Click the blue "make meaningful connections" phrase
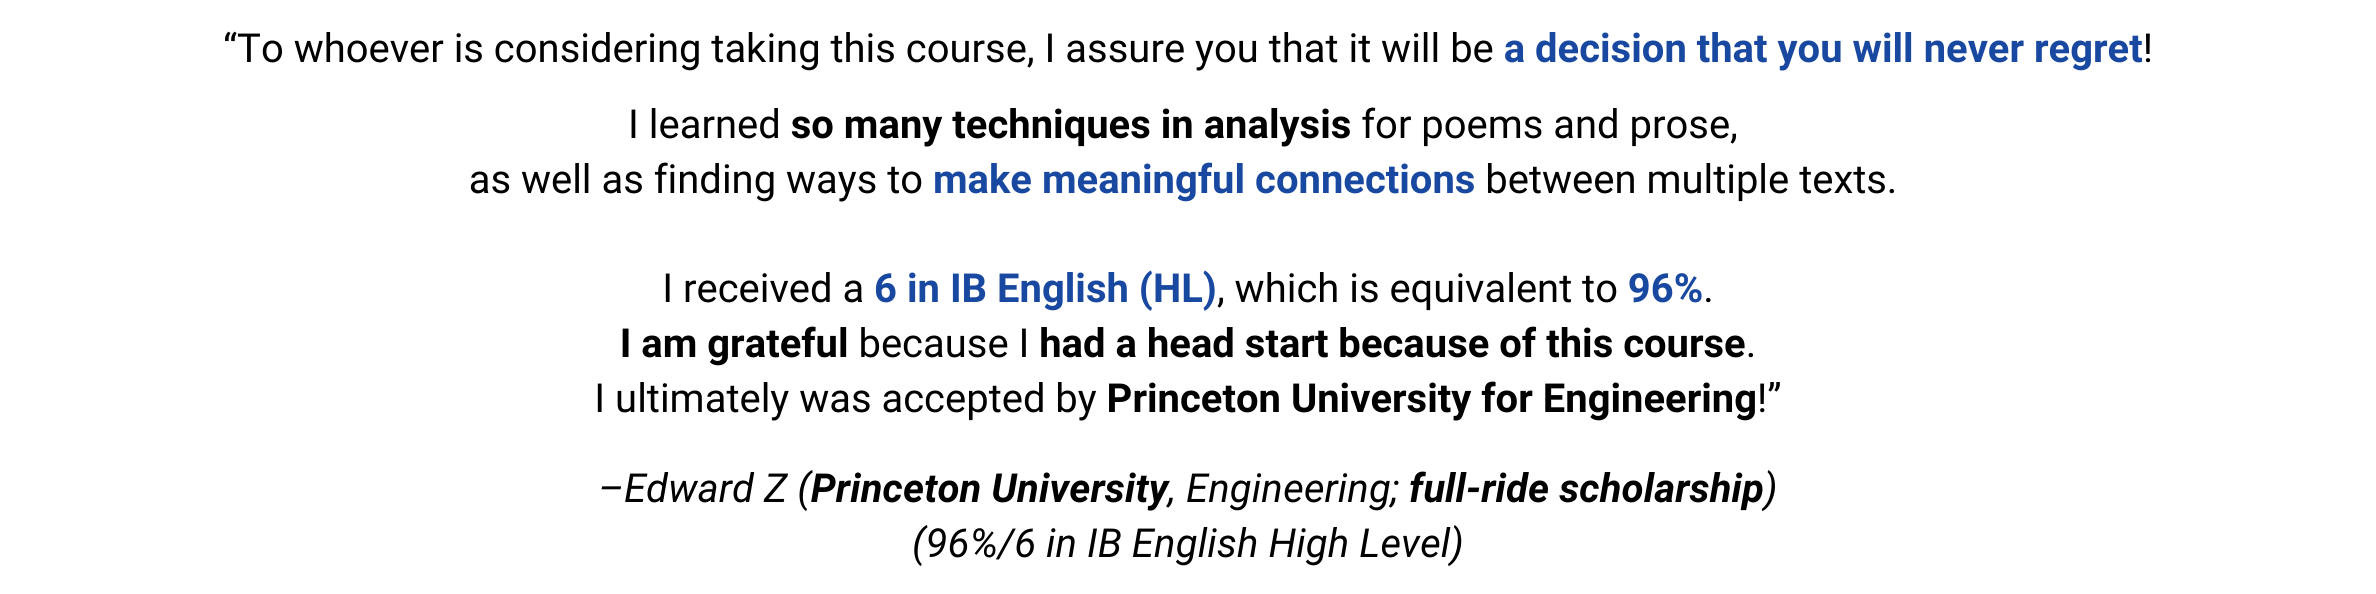Viewport: 2376px width, 594px height. [1203, 180]
